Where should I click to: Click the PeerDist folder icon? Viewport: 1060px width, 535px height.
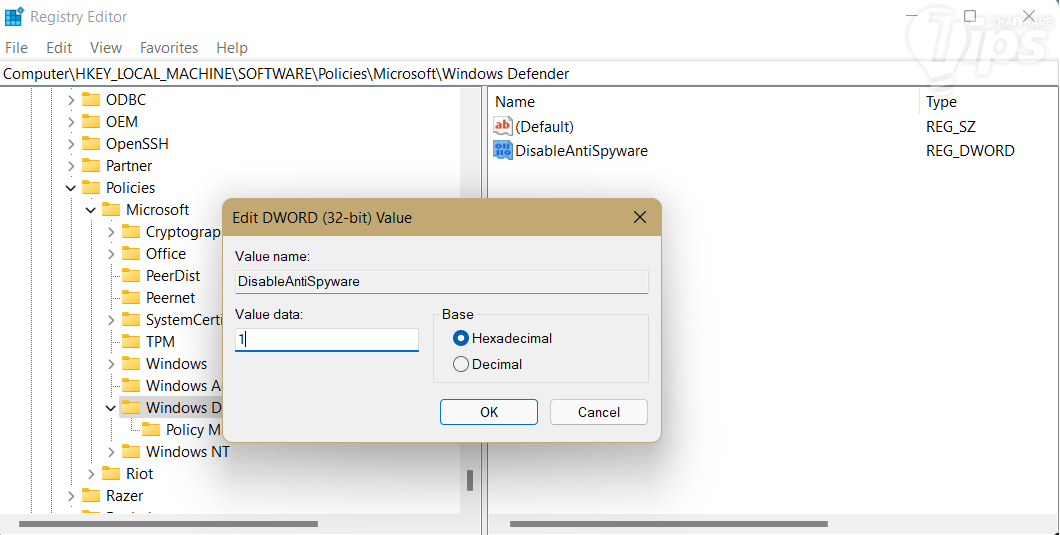tap(130, 275)
